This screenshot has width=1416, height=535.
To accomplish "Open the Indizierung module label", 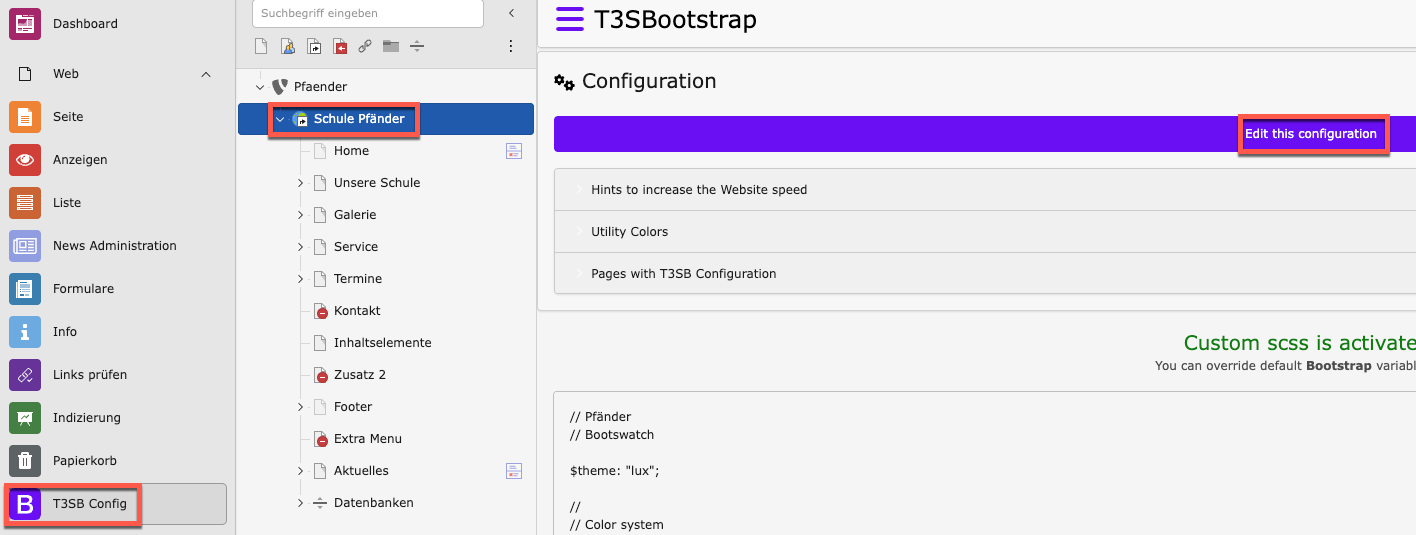I will click(x=87, y=418).
